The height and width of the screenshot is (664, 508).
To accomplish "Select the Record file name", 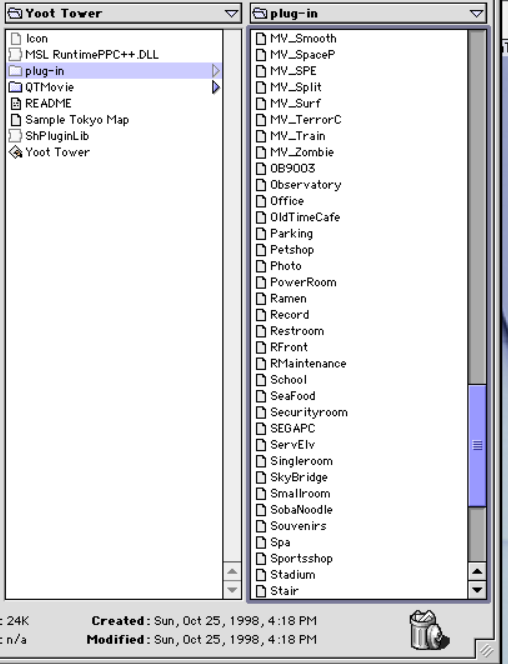I will (290, 315).
